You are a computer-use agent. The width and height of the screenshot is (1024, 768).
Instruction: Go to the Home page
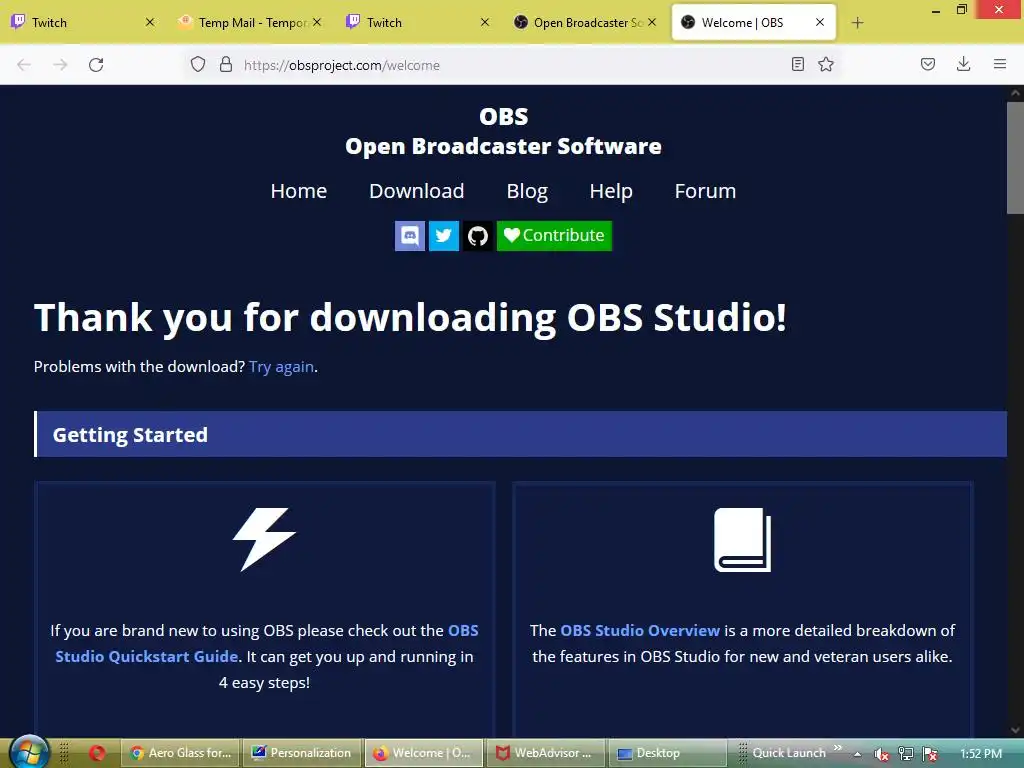point(298,191)
